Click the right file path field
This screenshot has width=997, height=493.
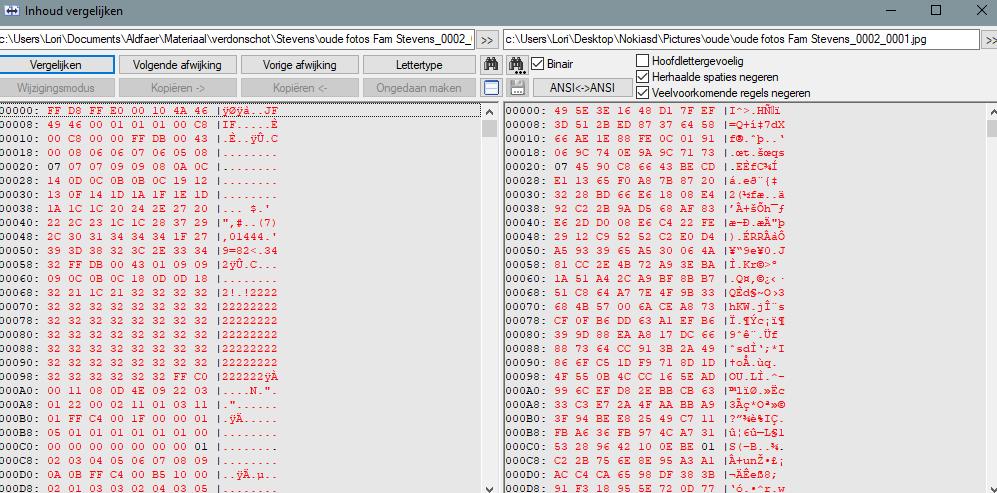click(x=741, y=40)
